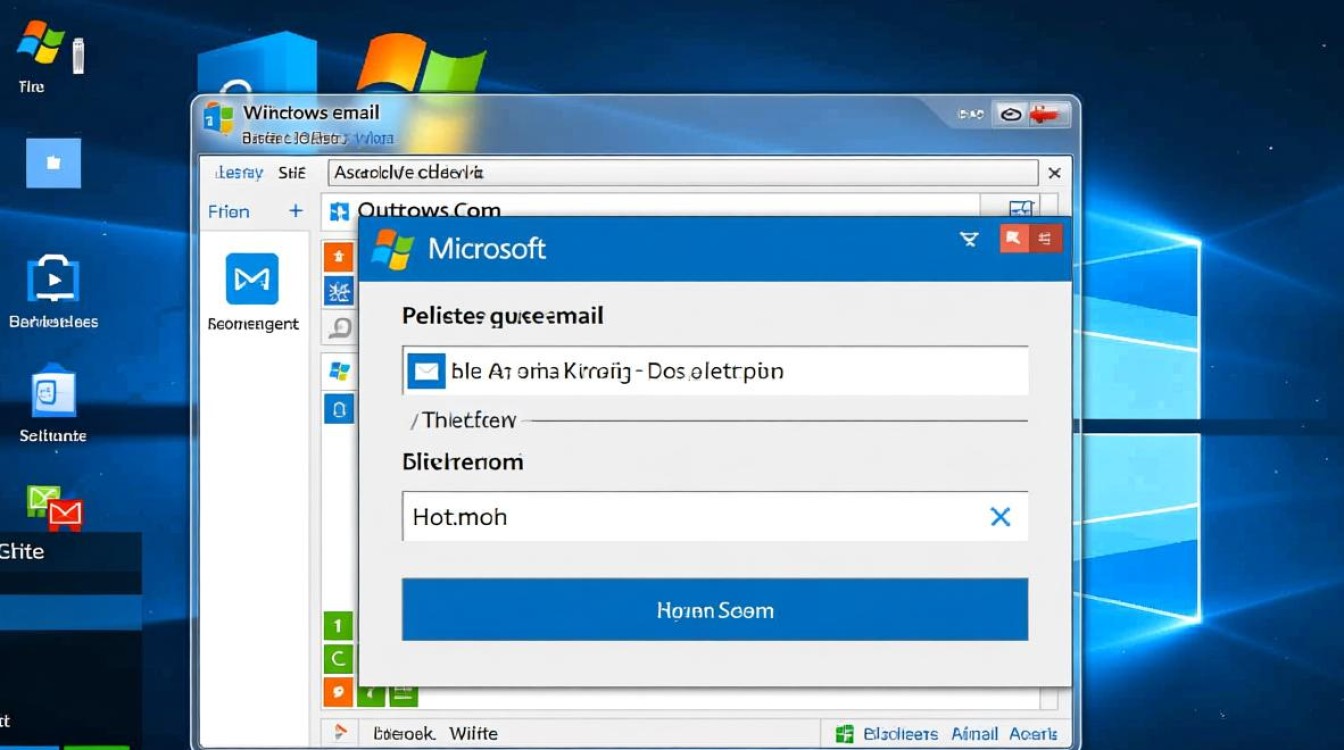Select the "Wiifte" tab at bottom
The image size is (1344, 750).
point(473,733)
